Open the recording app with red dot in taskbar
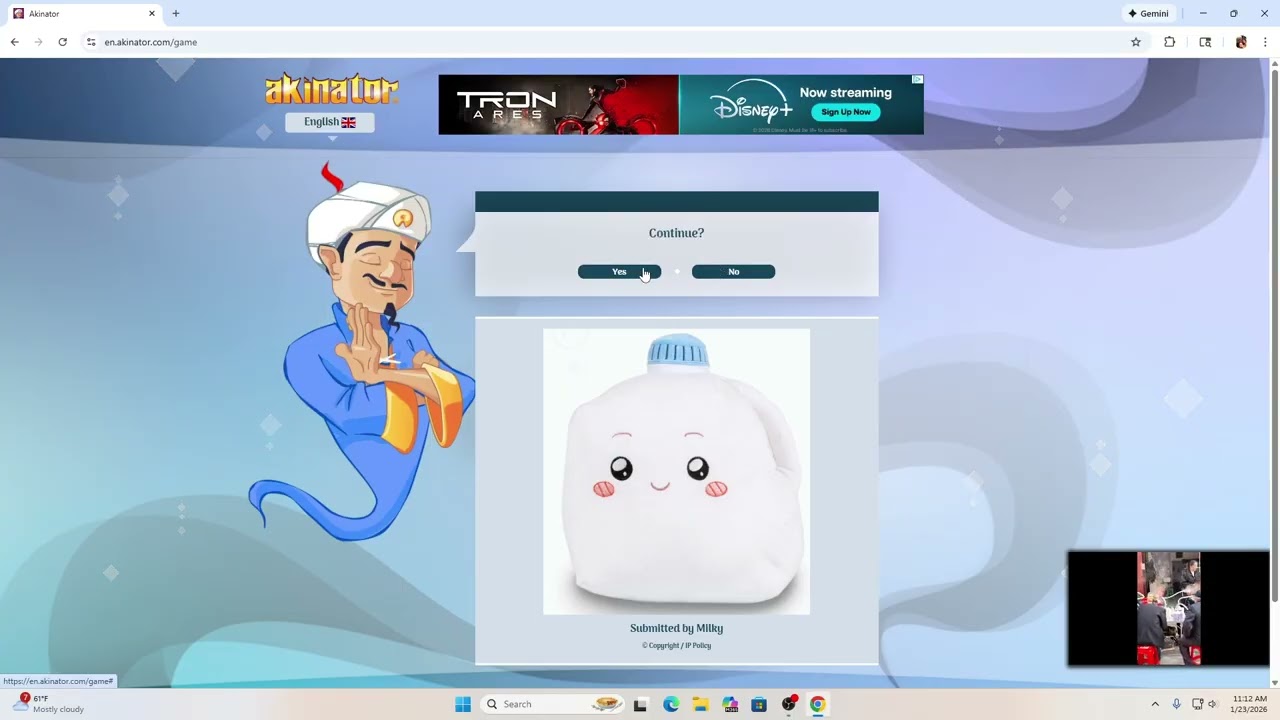 (x=789, y=704)
